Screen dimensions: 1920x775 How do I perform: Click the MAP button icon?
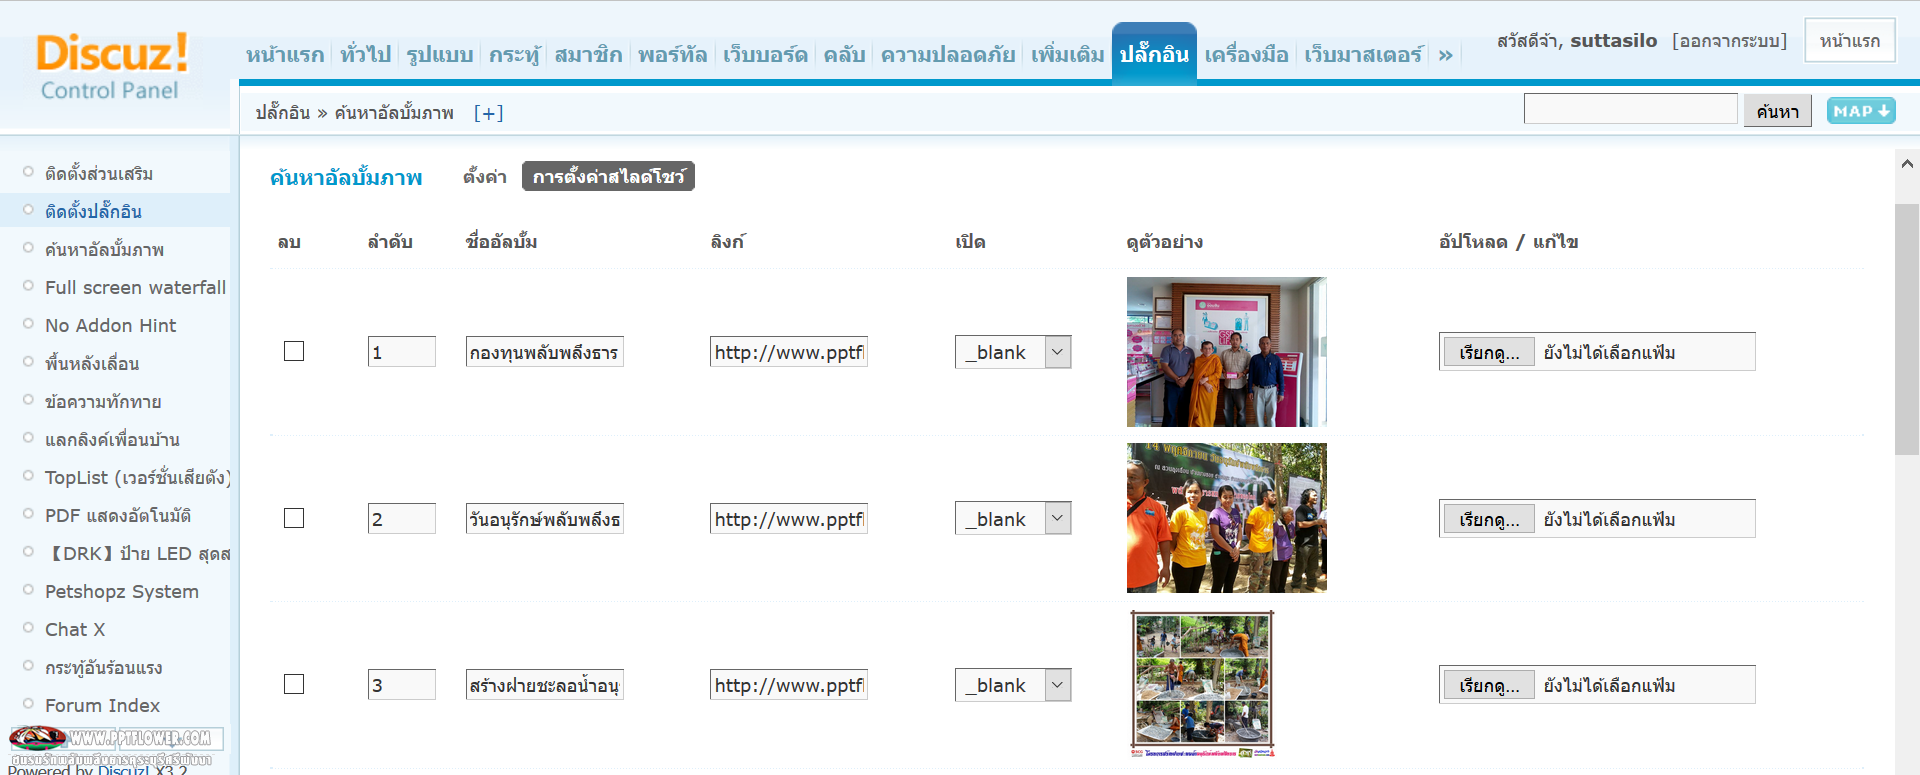click(1860, 111)
